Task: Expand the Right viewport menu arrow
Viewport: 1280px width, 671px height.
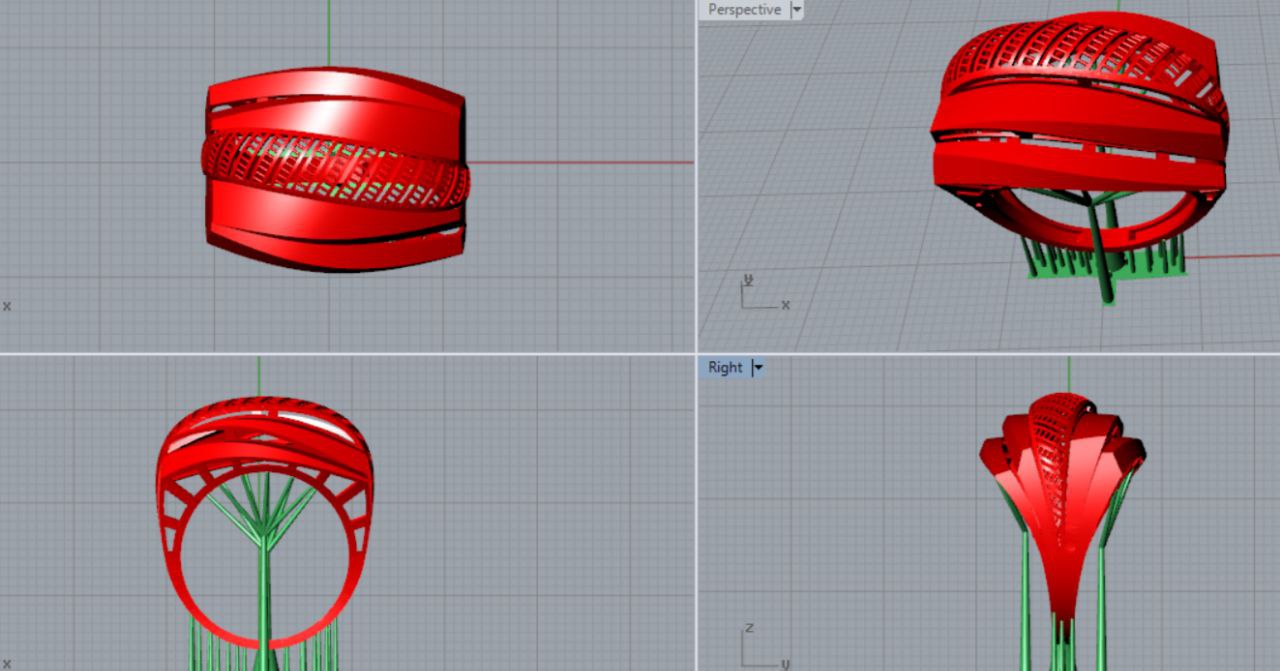Action: tap(758, 367)
